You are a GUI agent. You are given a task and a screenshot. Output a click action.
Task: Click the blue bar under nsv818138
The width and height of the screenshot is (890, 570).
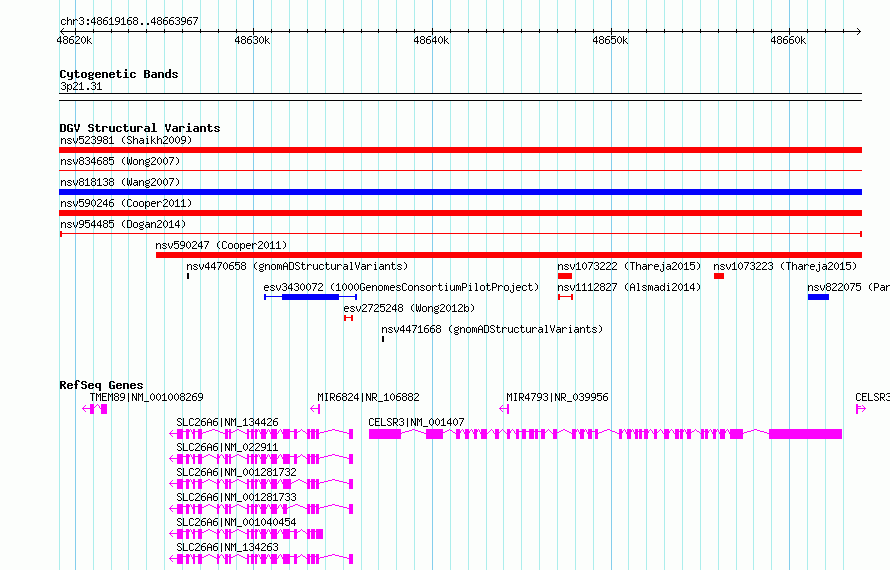pyautogui.click(x=460, y=192)
